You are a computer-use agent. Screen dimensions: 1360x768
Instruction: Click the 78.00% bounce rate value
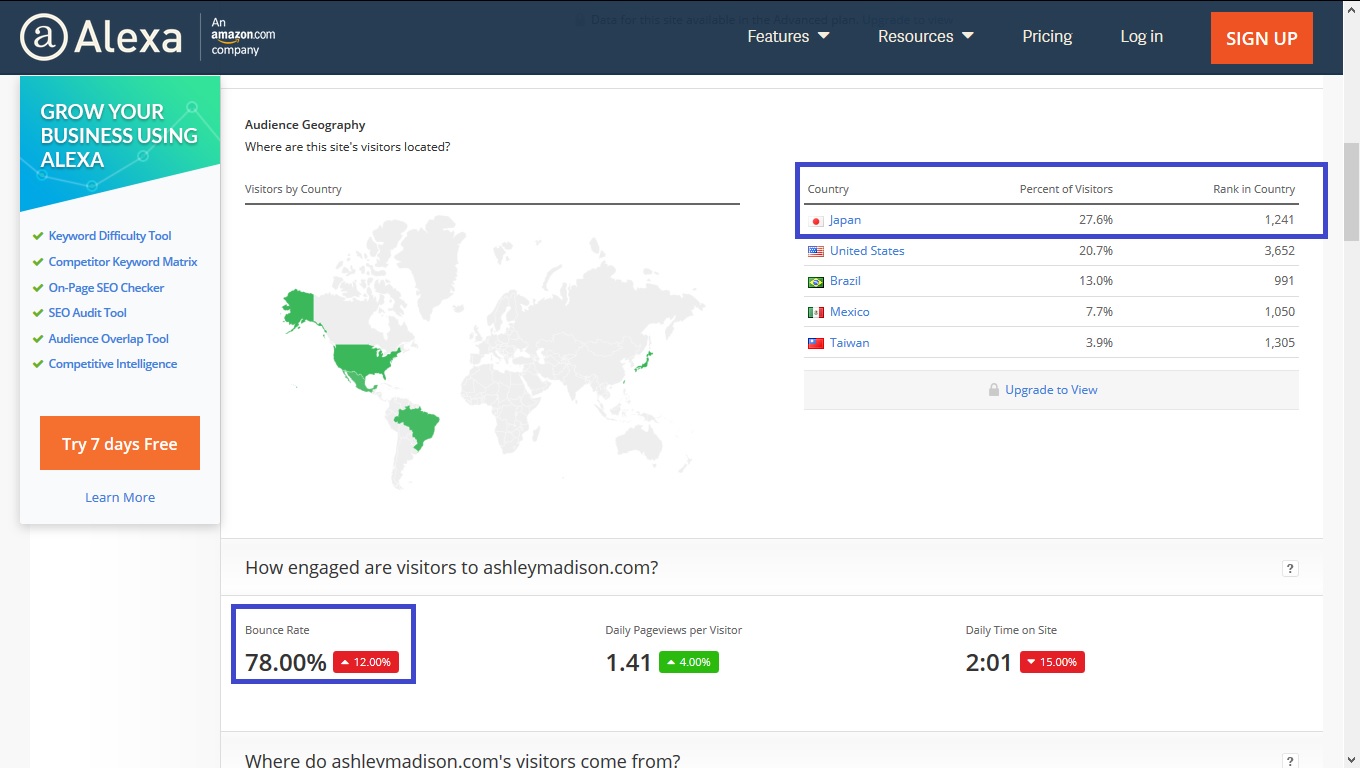click(286, 662)
